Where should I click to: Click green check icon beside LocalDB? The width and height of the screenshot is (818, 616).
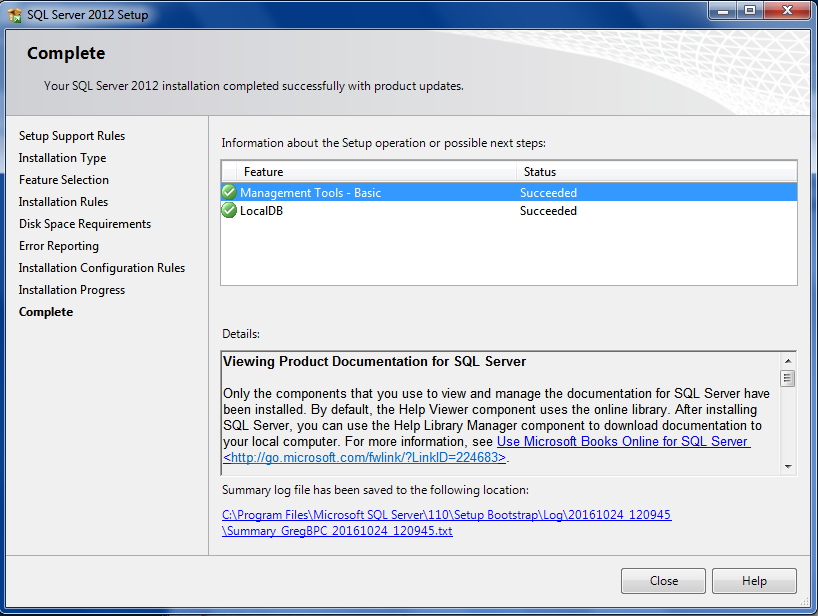(x=229, y=211)
